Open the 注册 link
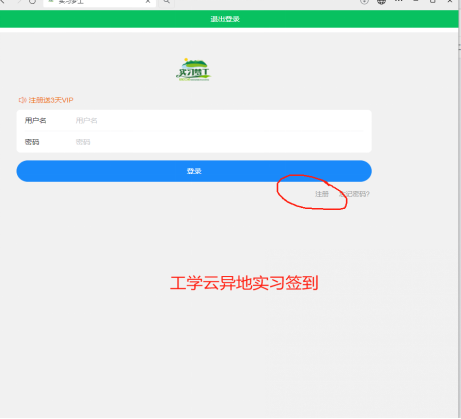The image size is (461, 419). 322,194
